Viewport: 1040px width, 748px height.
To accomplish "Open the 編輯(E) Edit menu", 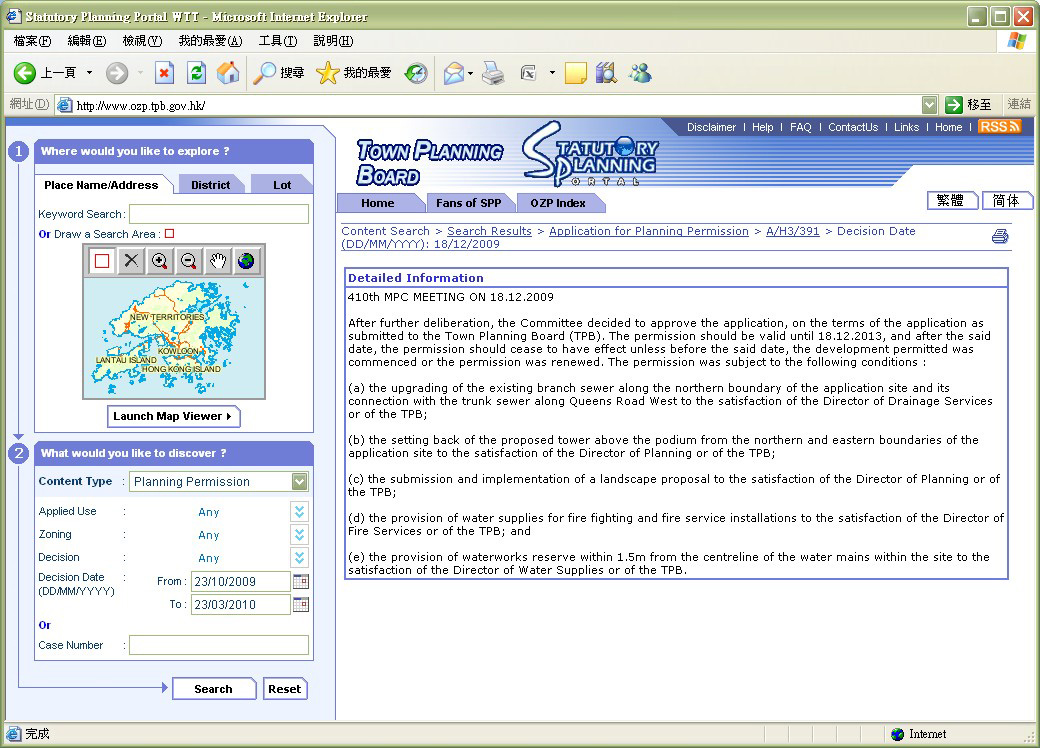I will click(87, 41).
